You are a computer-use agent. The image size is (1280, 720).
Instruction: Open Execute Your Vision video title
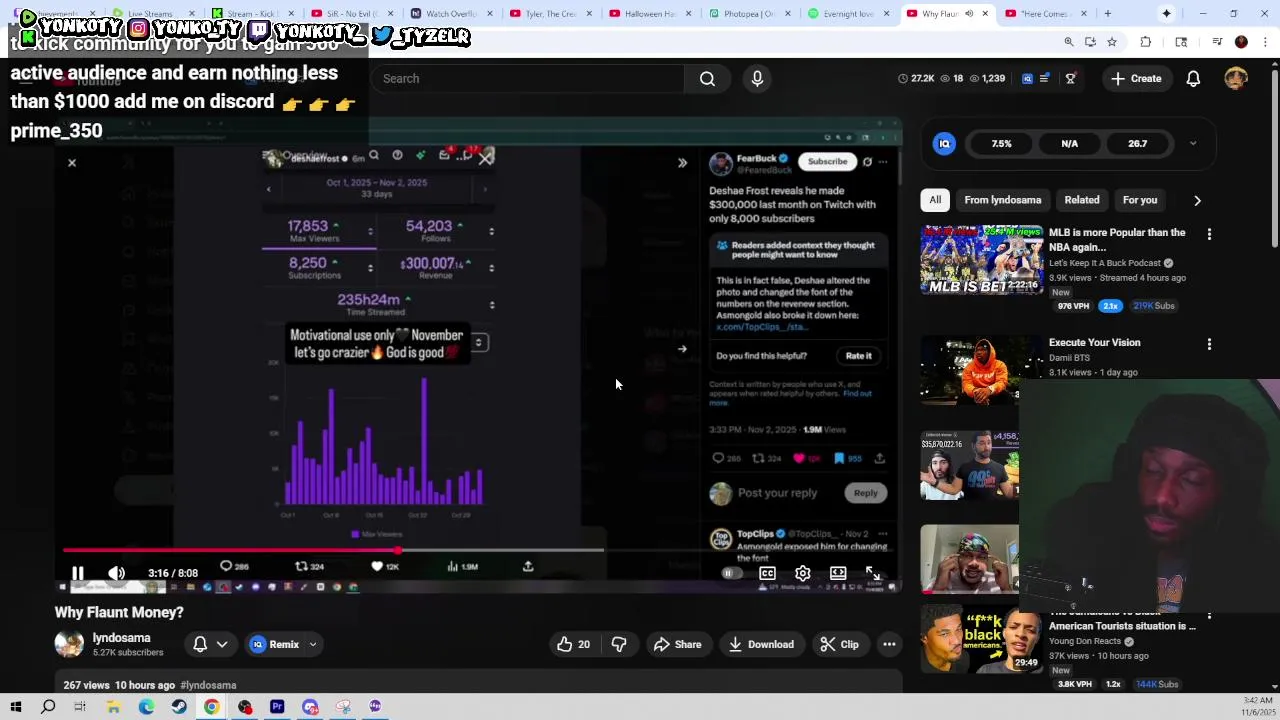pyautogui.click(x=1094, y=342)
